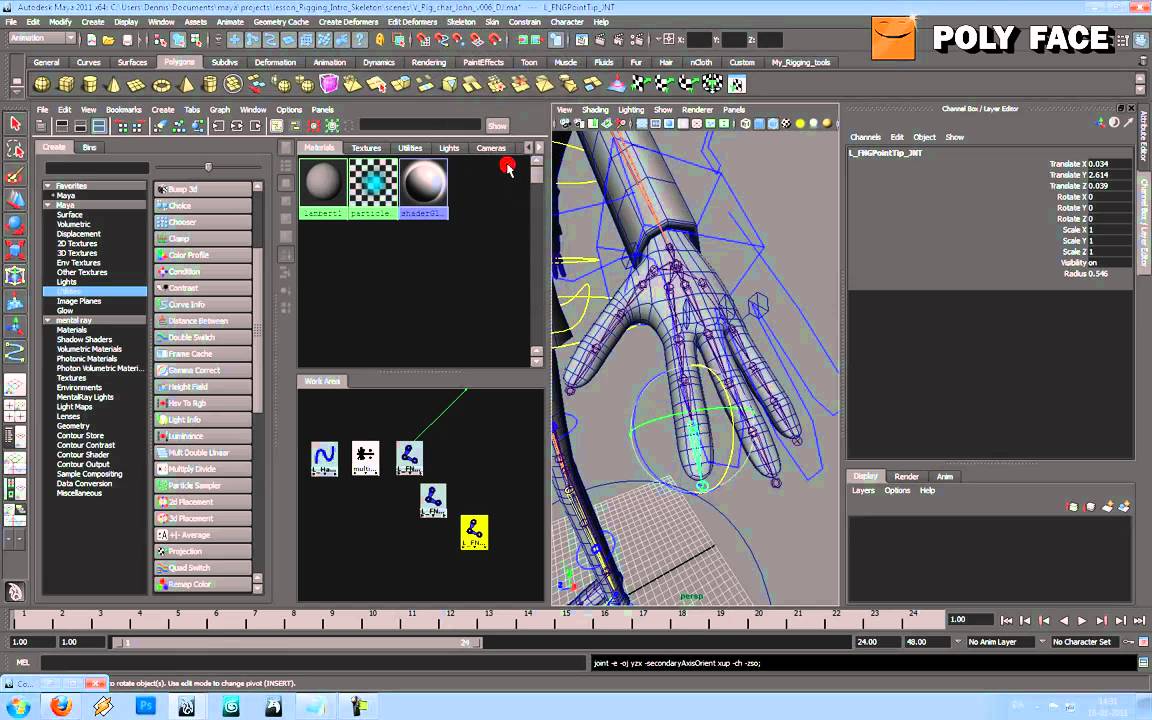Open the Render tab in Layer Editor

[x=906, y=476]
